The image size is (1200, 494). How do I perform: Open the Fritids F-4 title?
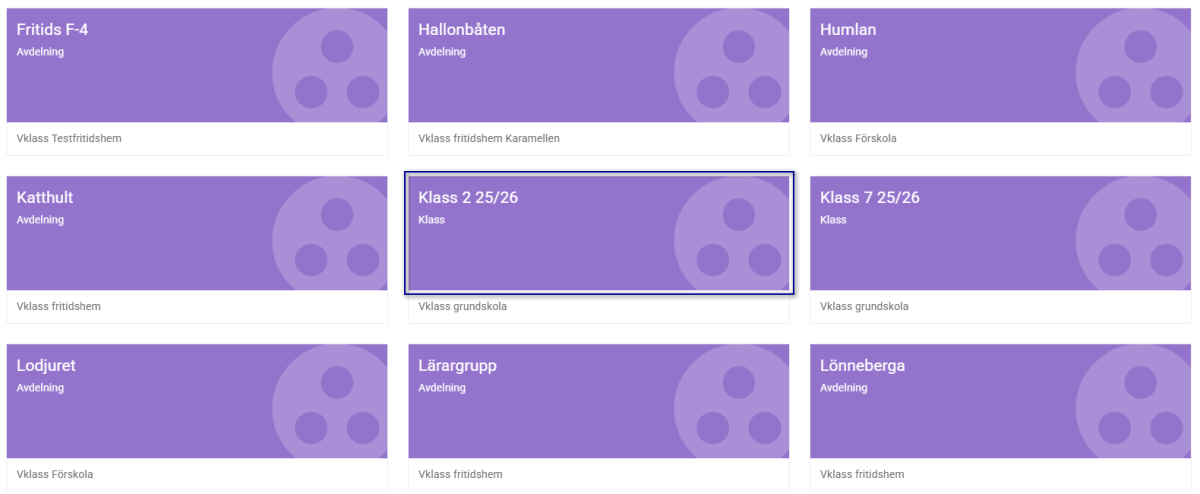click(53, 30)
